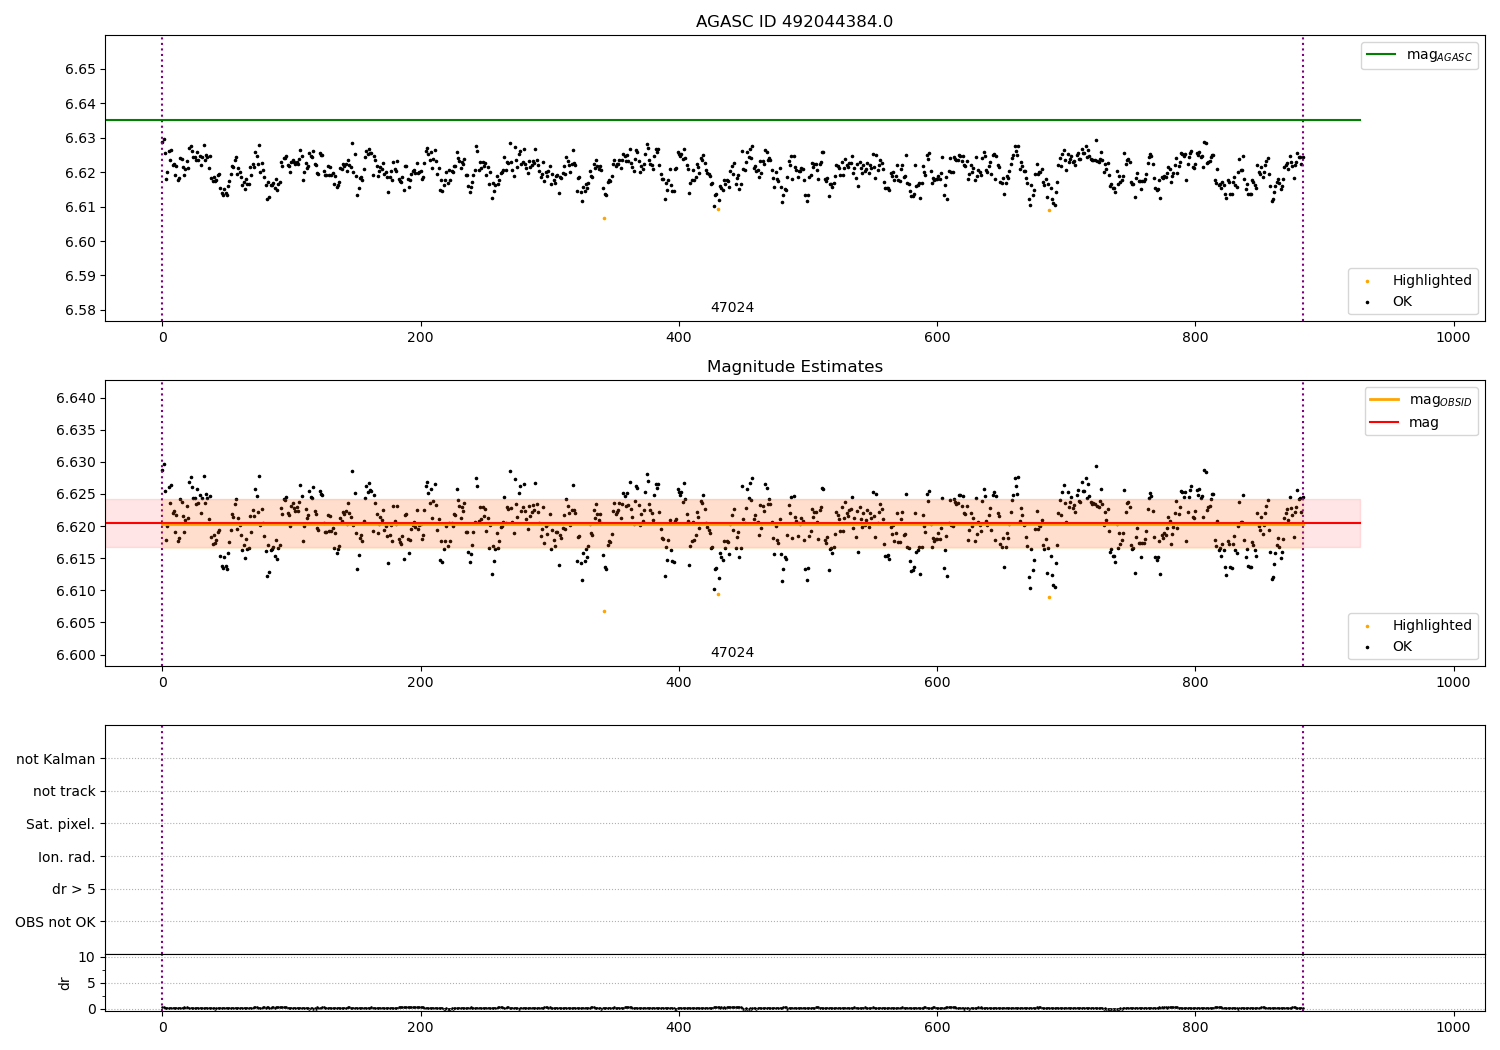Click the '6.640' y-tick in Magnitude Estimates plot
The width and height of the screenshot is (1500, 1050).
pyautogui.click(x=76, y=399)
